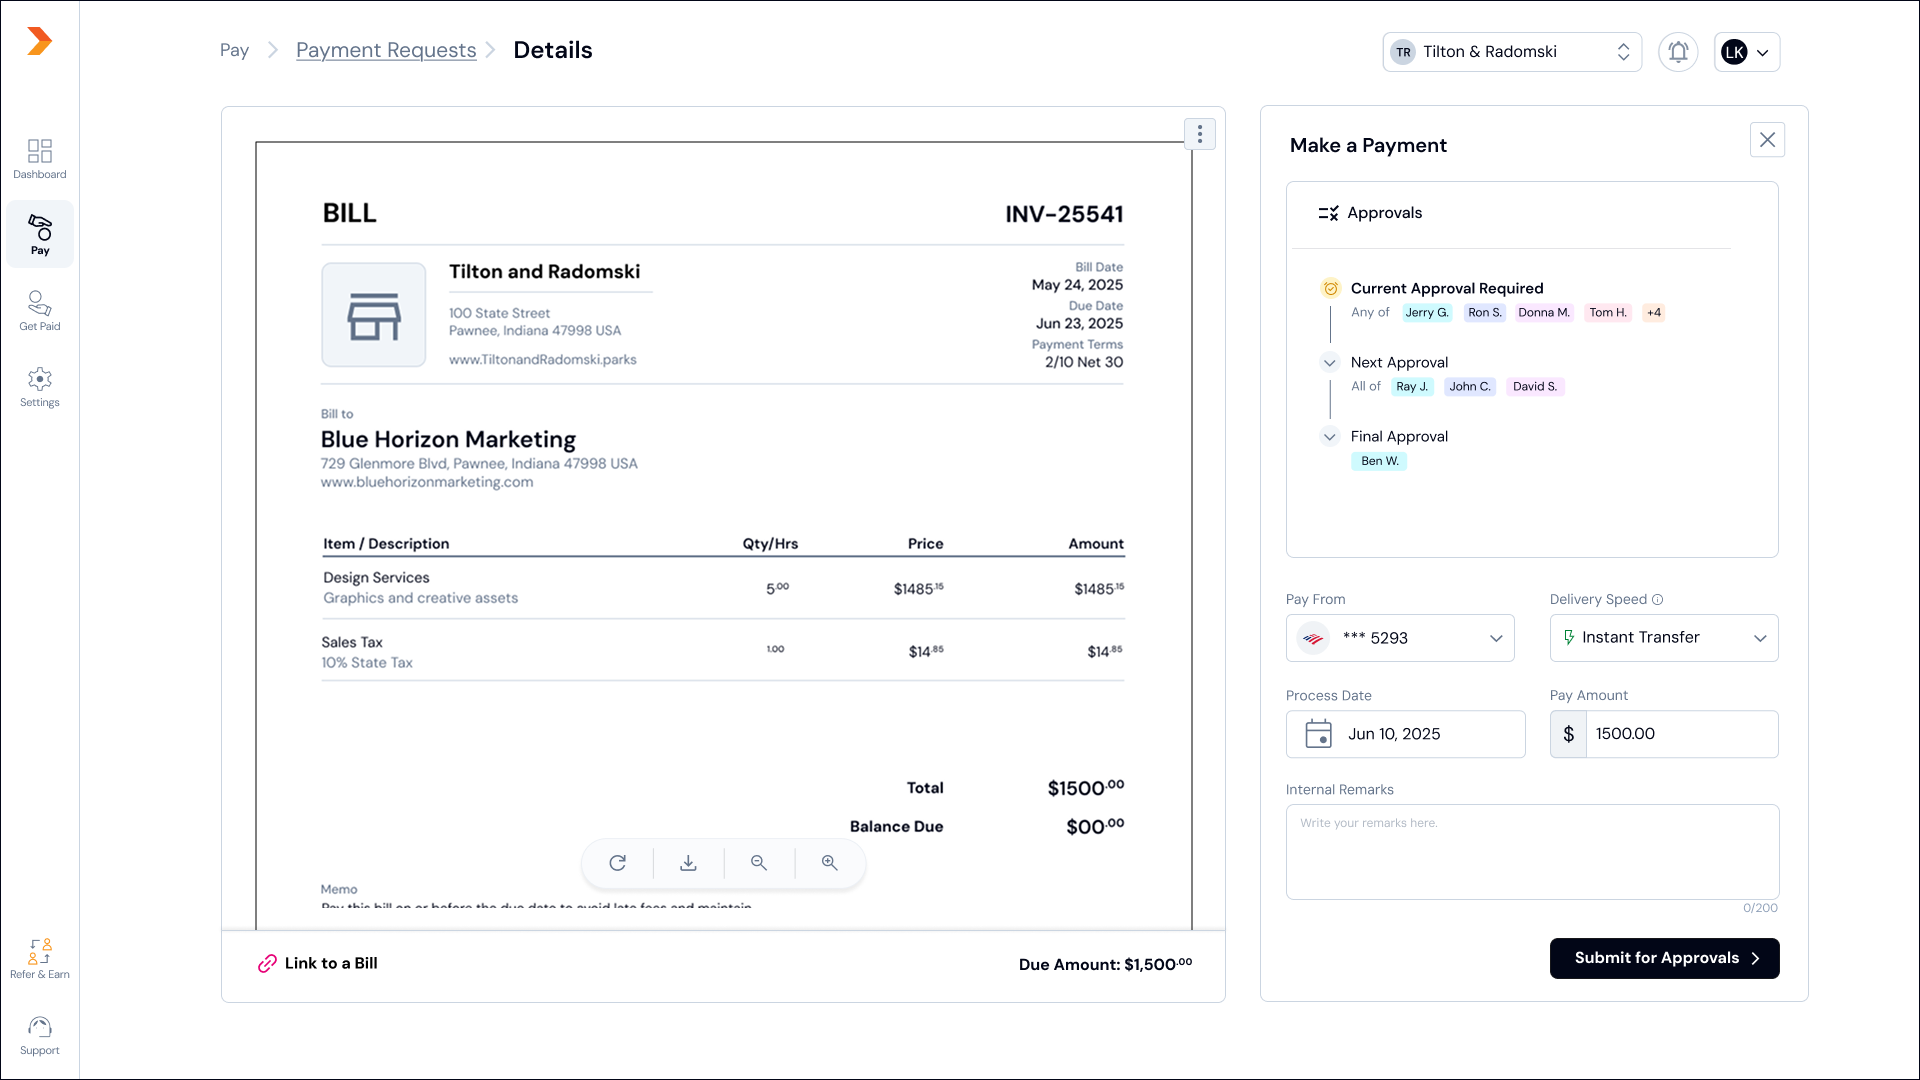Download the bill document

688,863
